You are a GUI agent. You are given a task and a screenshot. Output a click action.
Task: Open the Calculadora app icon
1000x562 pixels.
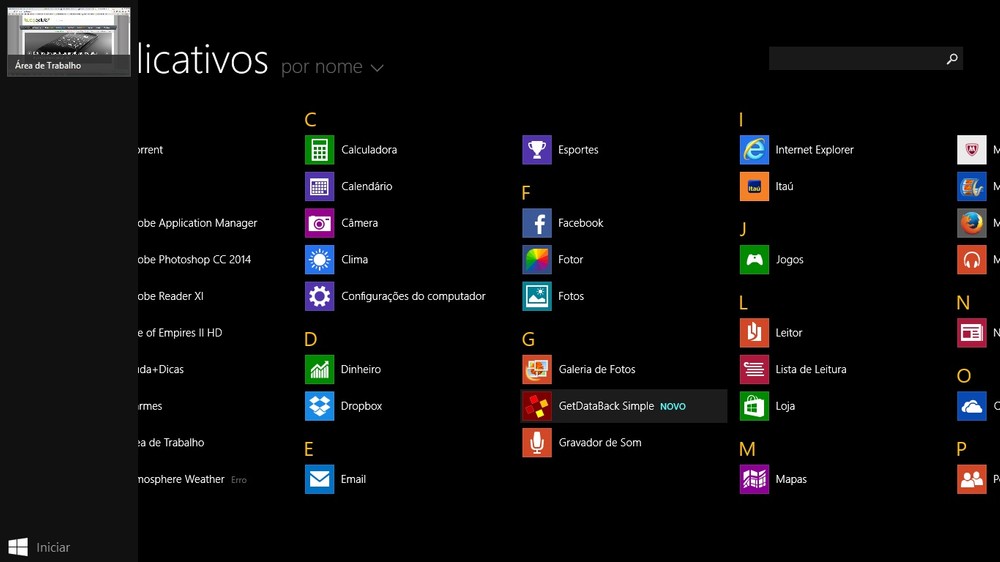[x=319, y=150]
